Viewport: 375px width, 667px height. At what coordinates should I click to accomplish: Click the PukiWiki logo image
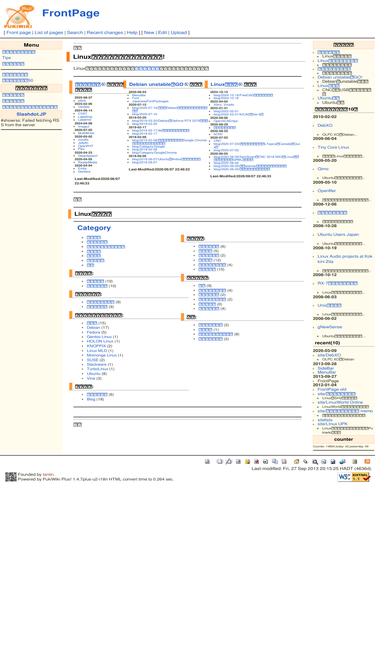click(x=19, y=16)
